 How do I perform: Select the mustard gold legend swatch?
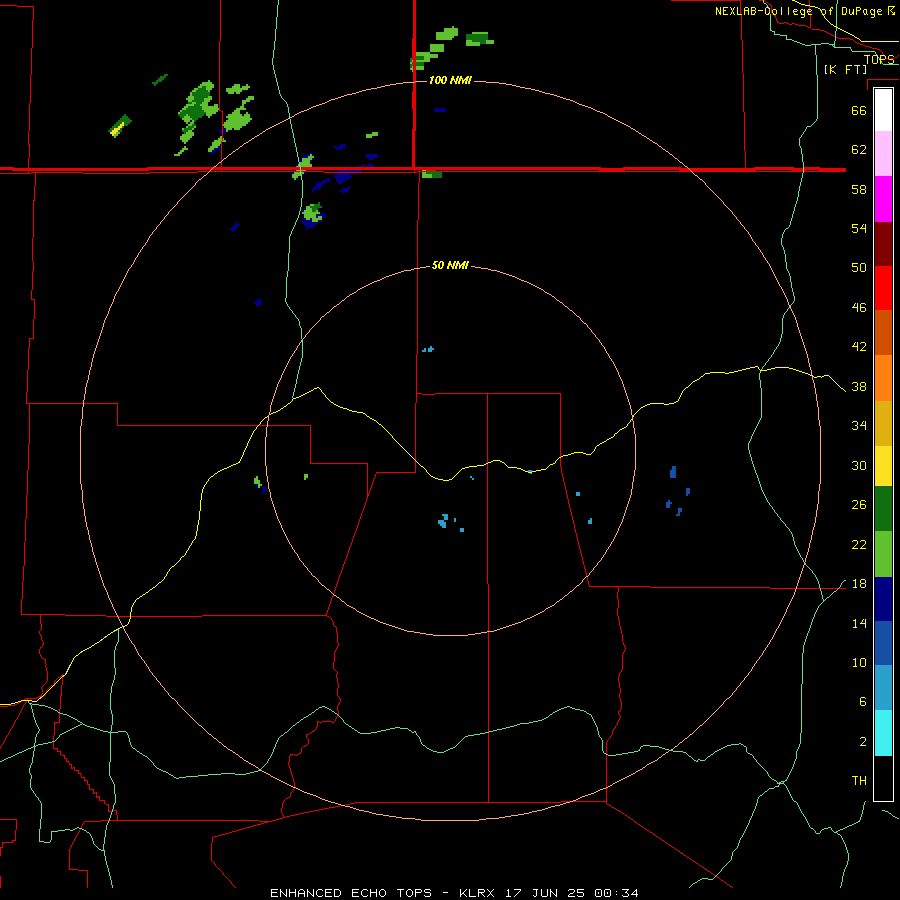pyautogui.click(x=883, y=423)
